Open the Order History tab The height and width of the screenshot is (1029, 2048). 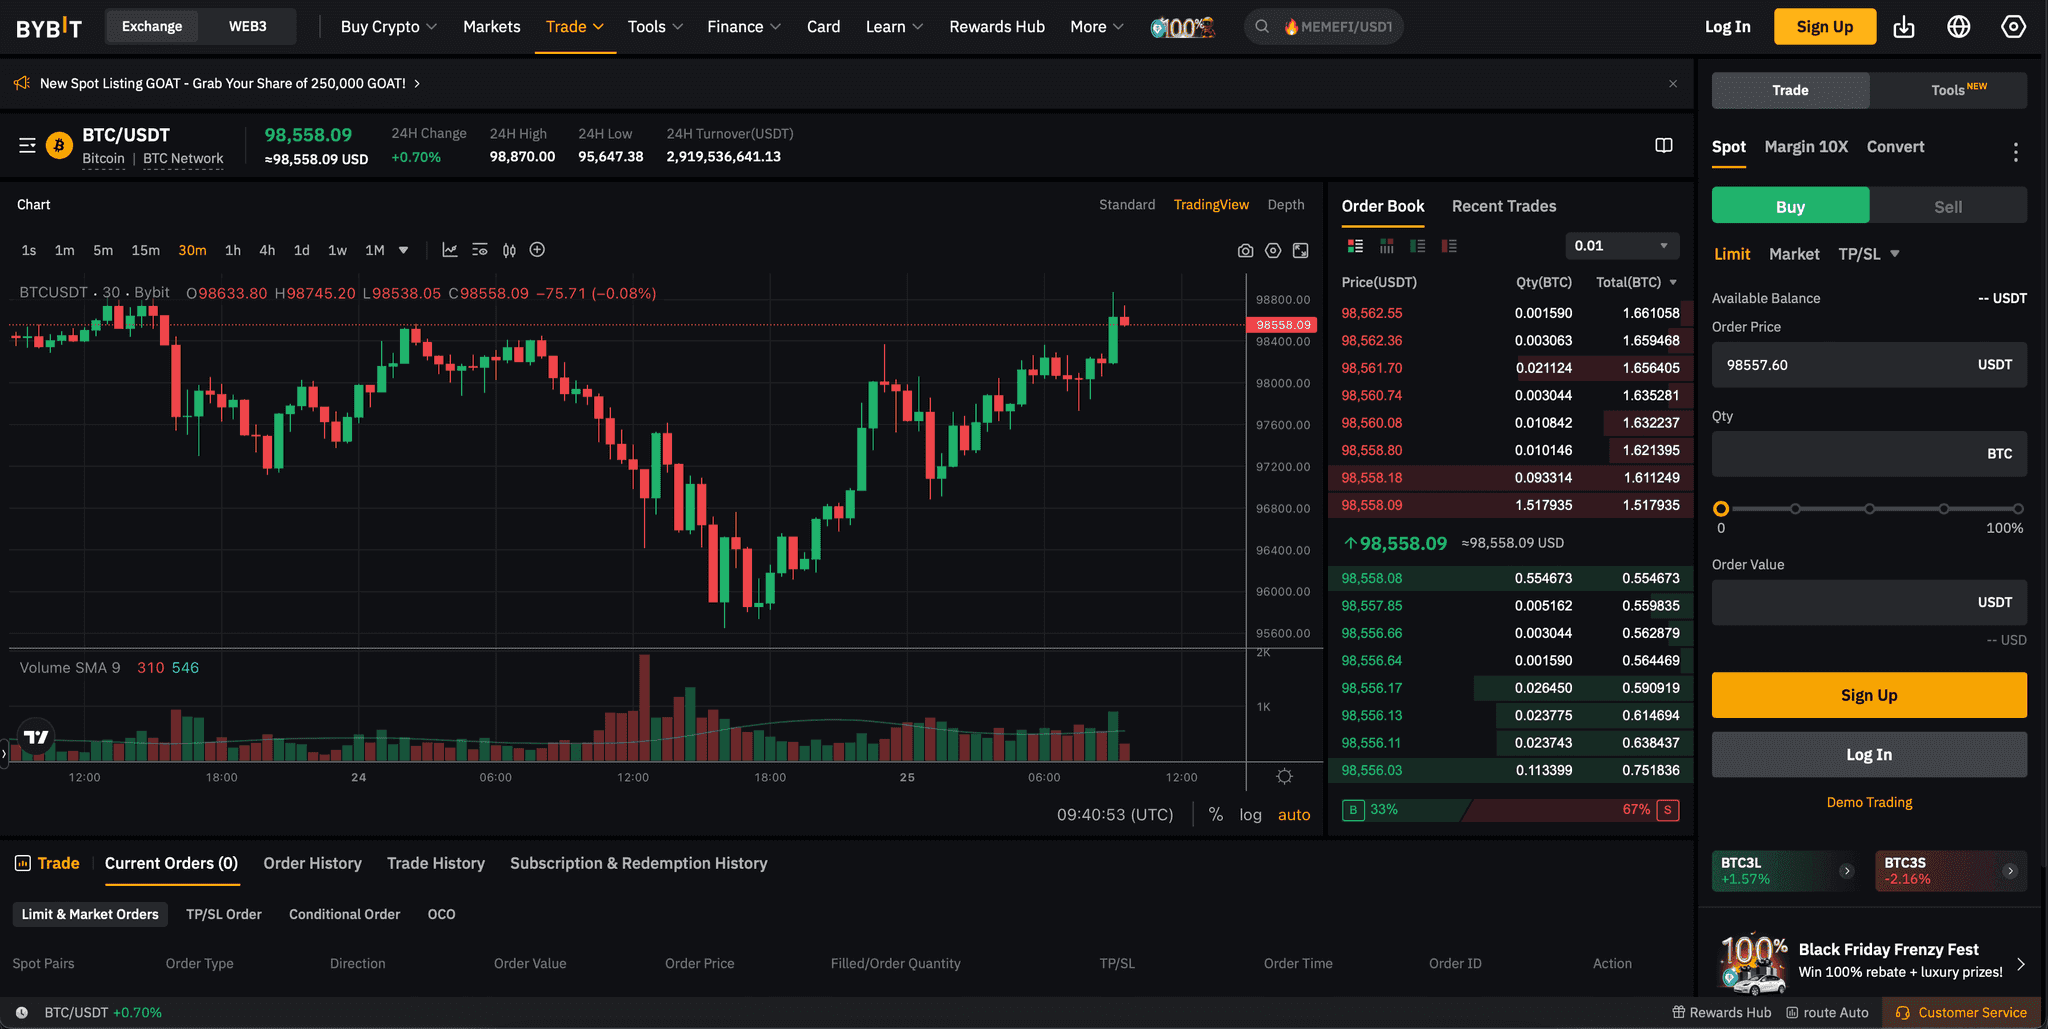(x=312, y=863)
